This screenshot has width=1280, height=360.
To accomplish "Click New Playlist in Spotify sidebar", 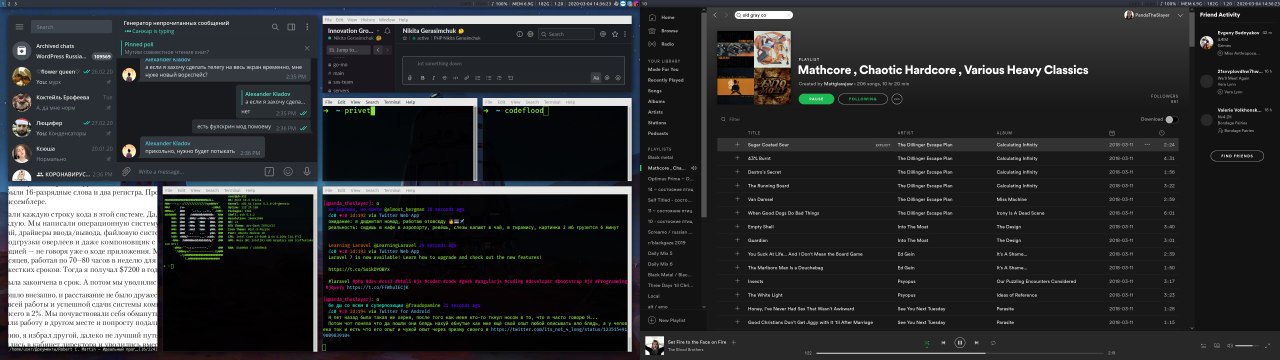I will pyautogui.click(x=668, y=320).
